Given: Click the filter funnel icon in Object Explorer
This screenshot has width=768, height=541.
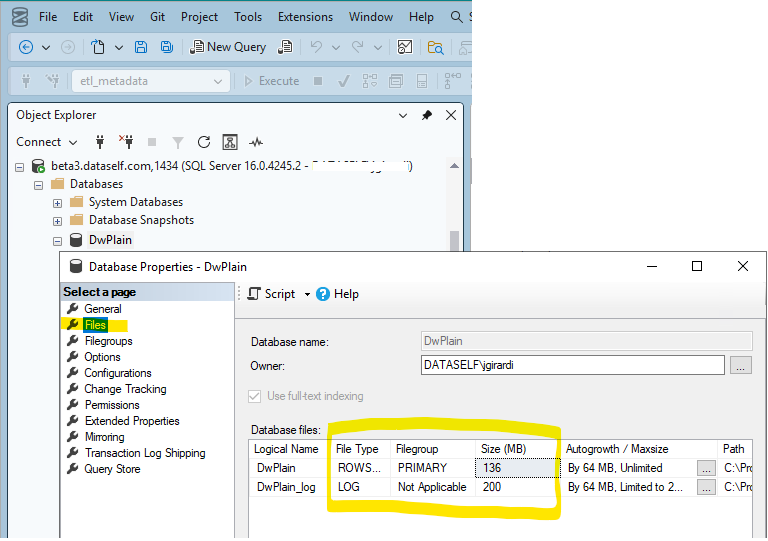Looking at the screenshot, I should (178, 142).
